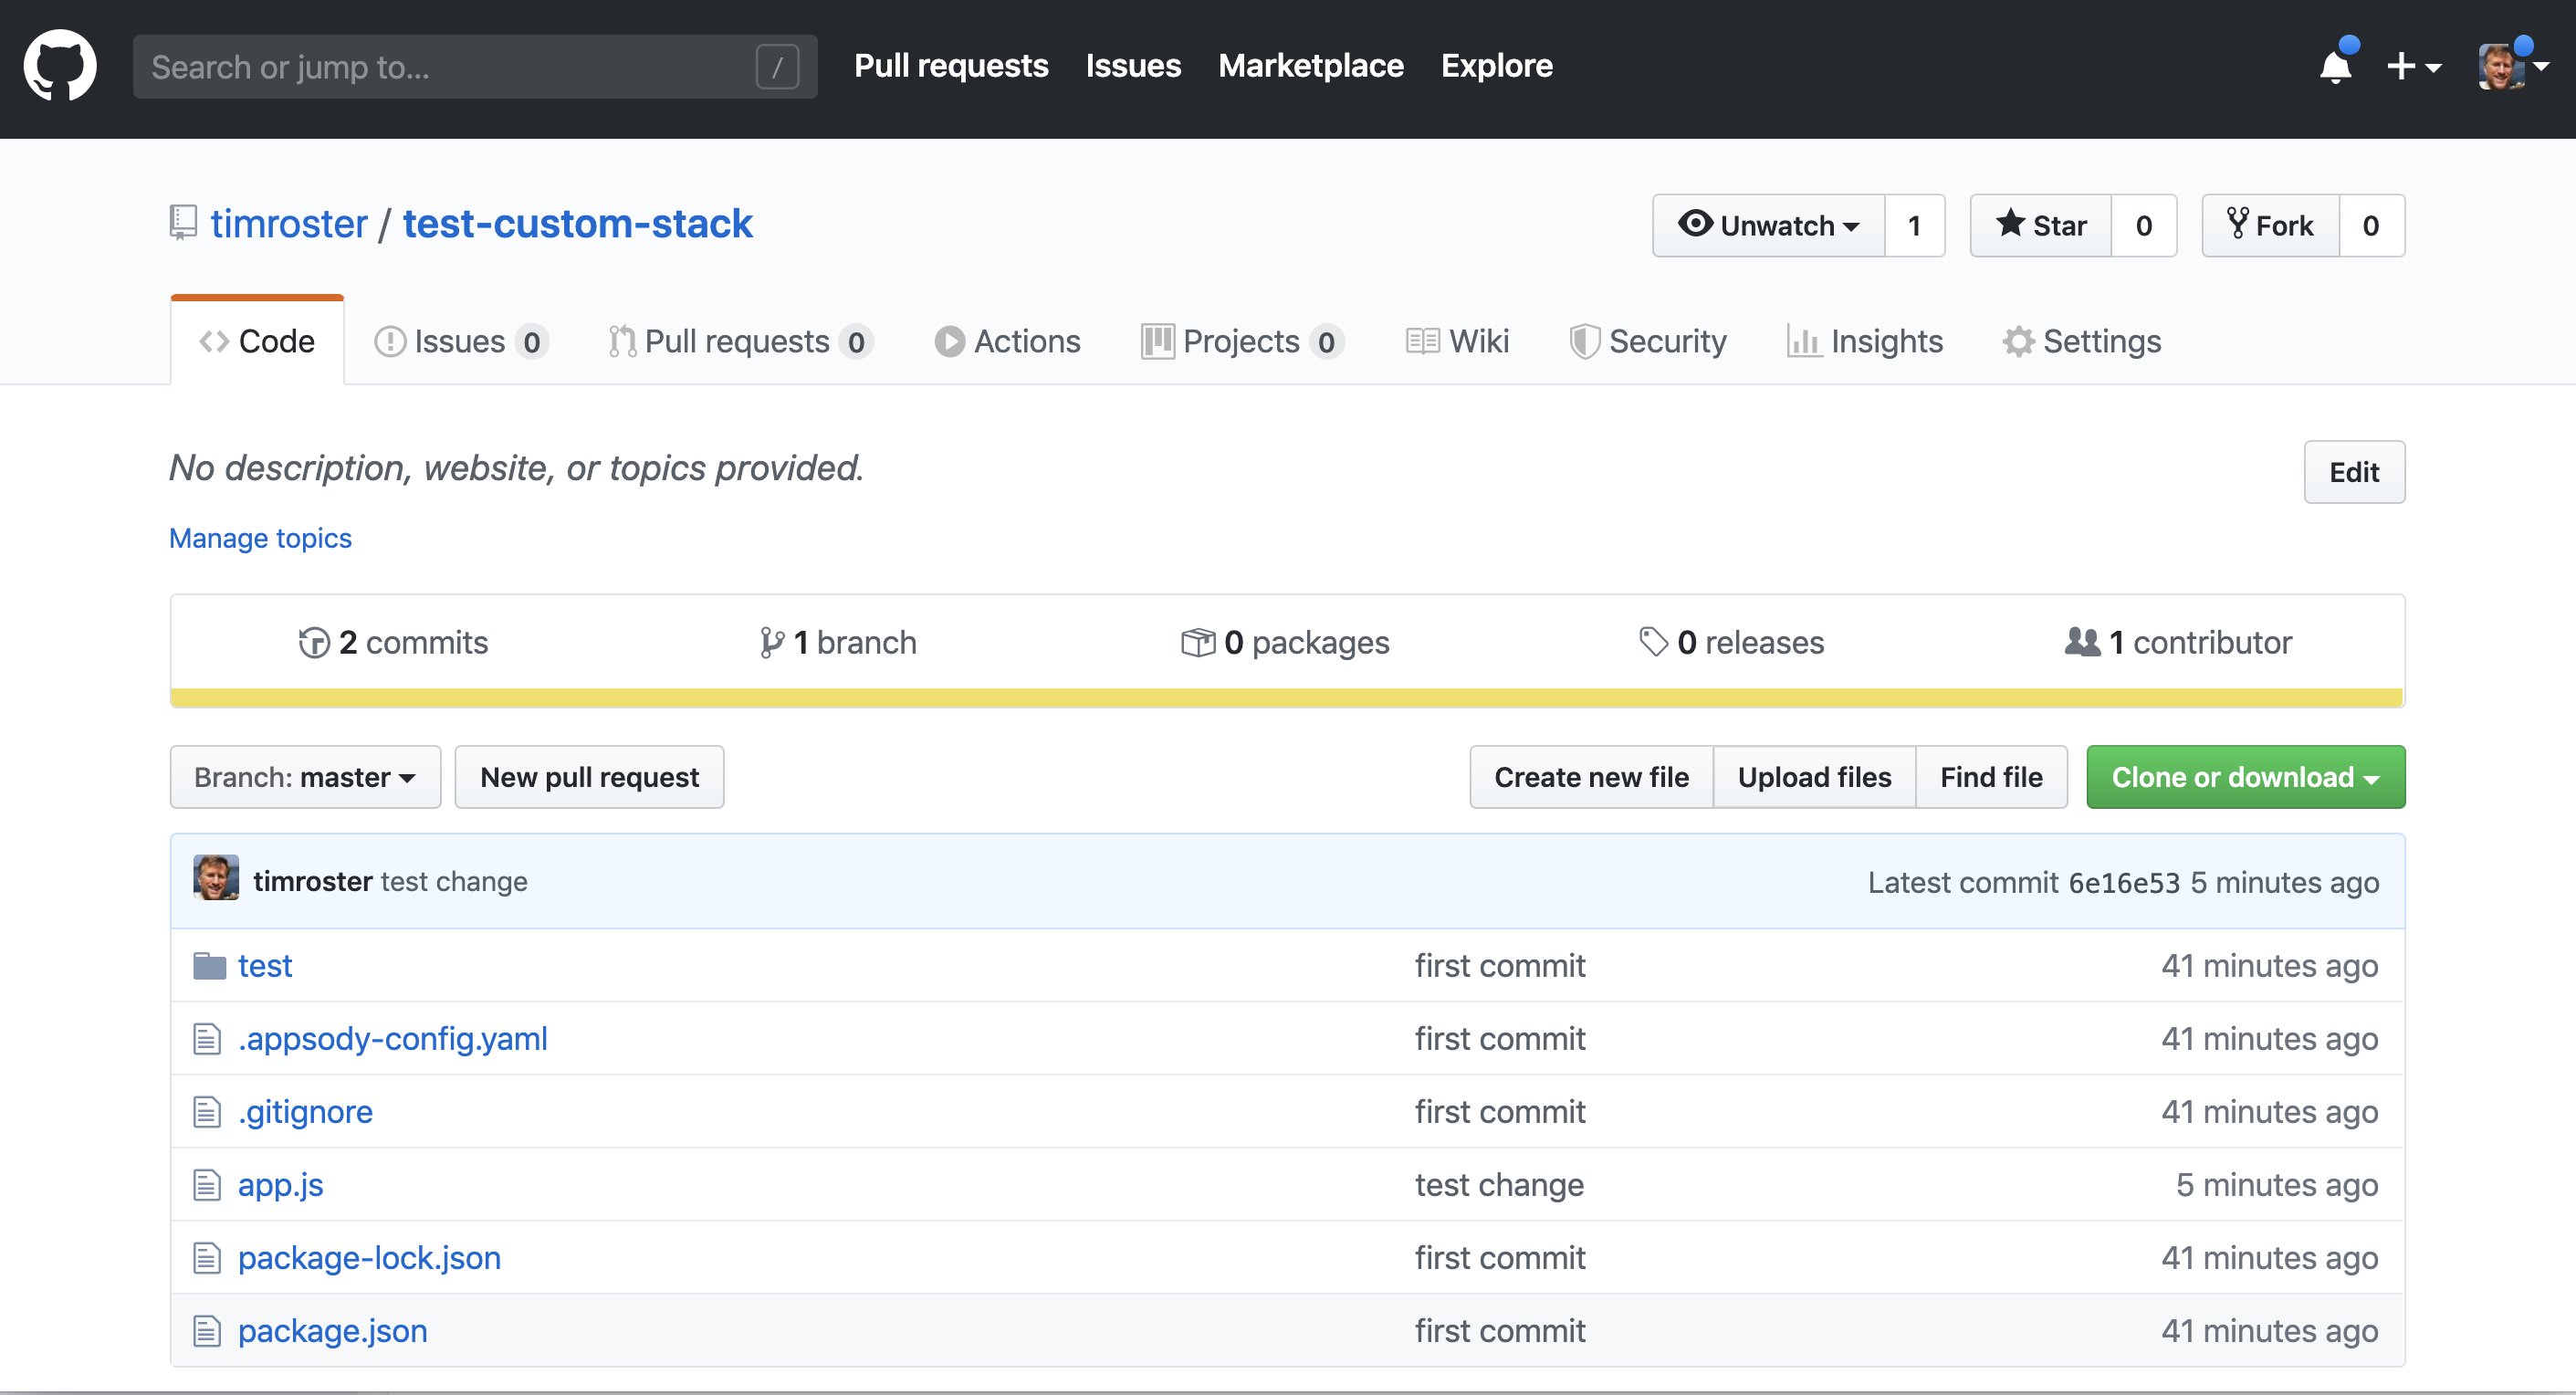Click Pull requests in top navigation
Image resolution: width=2576 pixels, height=1395 pixels.
951,66
